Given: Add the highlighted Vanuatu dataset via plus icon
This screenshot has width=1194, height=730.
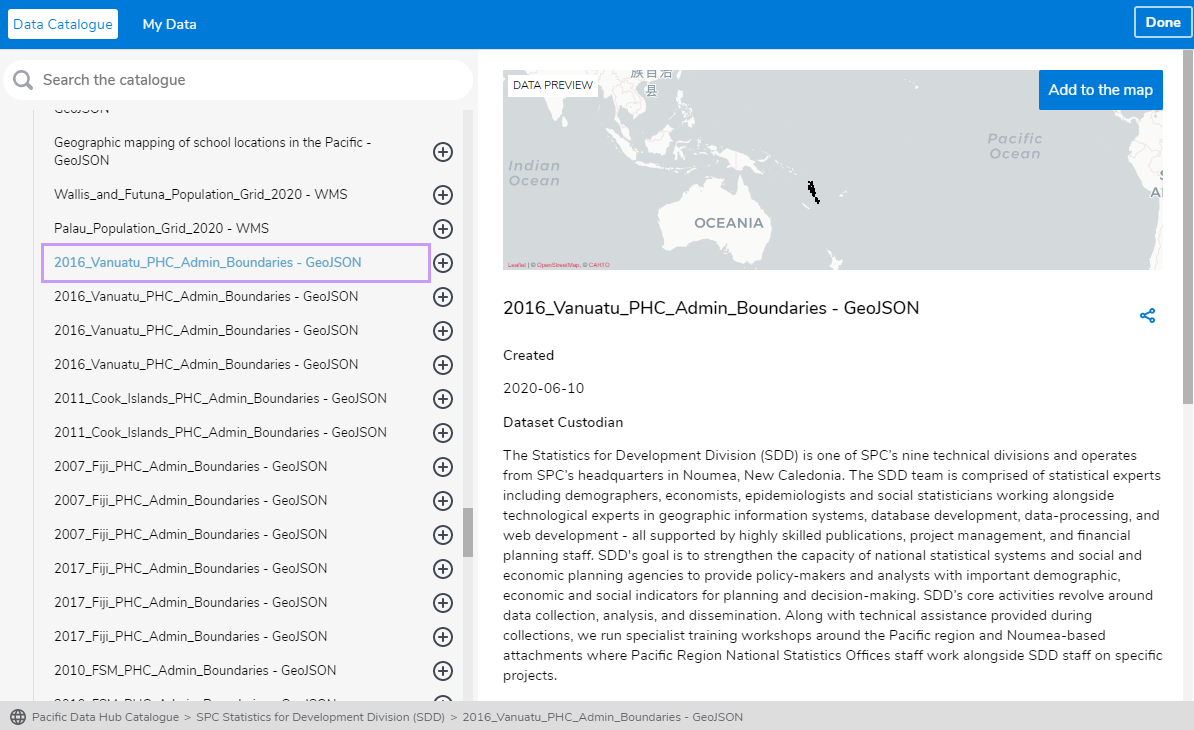Looking at the screenshot, I should 443,263.
